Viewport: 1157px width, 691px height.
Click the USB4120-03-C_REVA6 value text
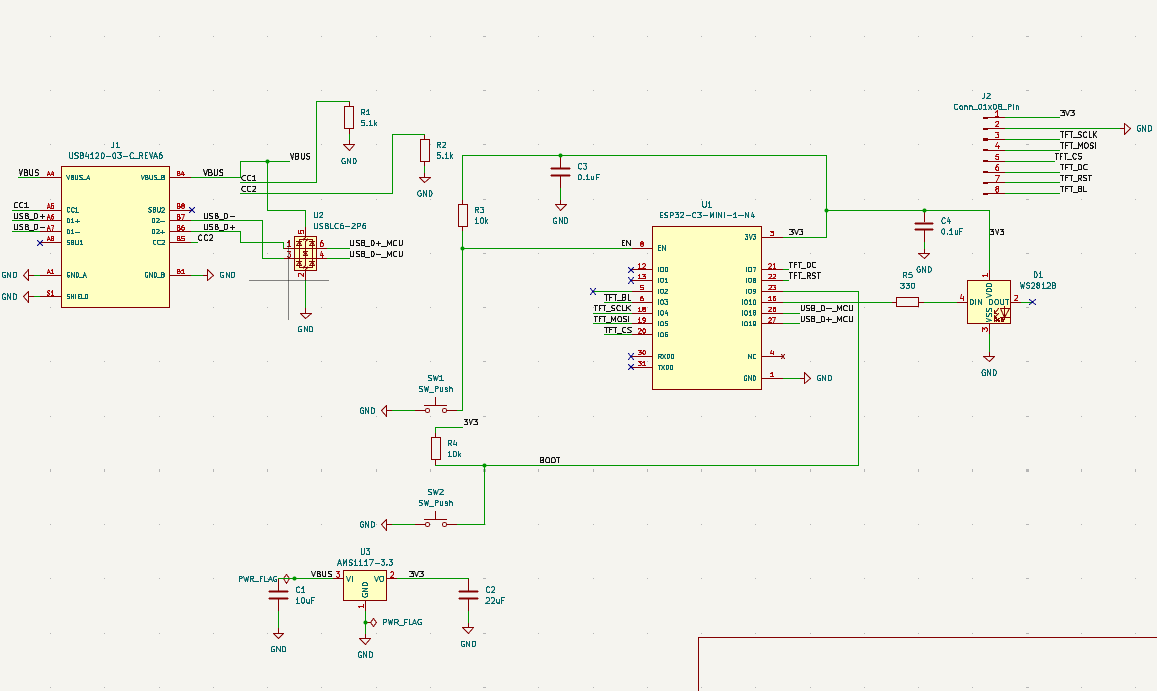point(116,156)
